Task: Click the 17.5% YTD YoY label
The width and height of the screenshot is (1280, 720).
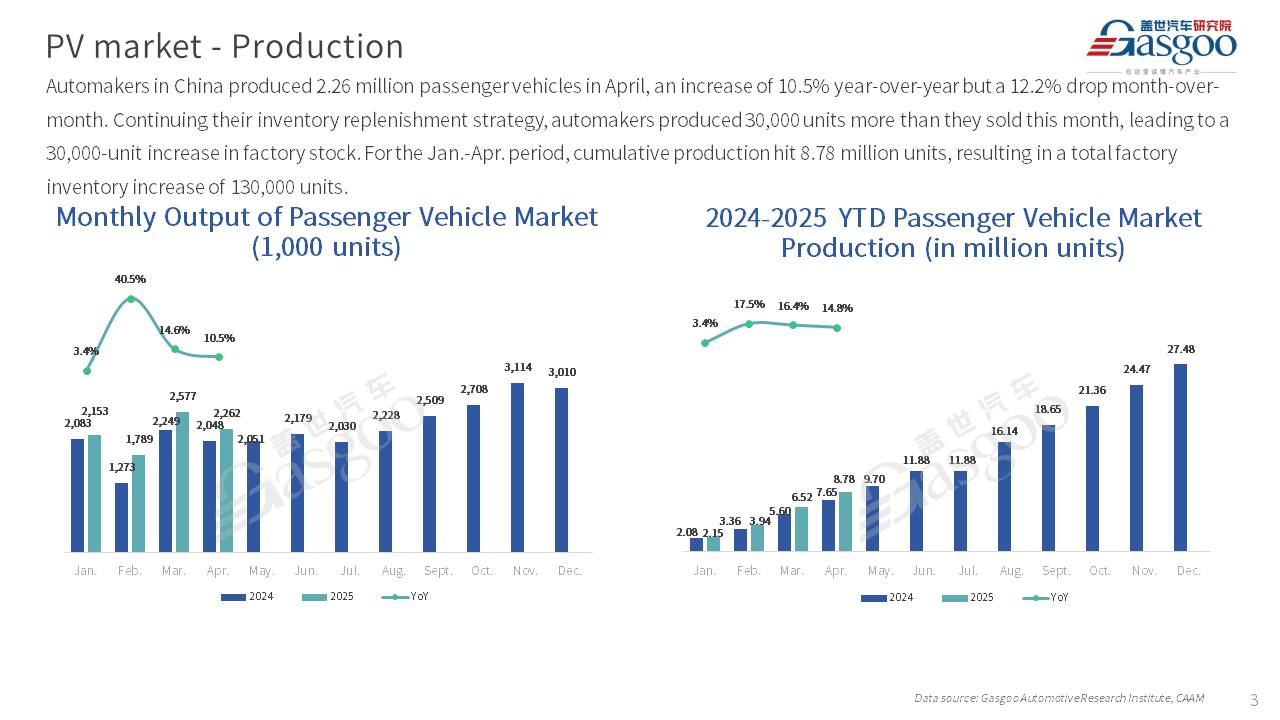Action: tap(749, 304)
